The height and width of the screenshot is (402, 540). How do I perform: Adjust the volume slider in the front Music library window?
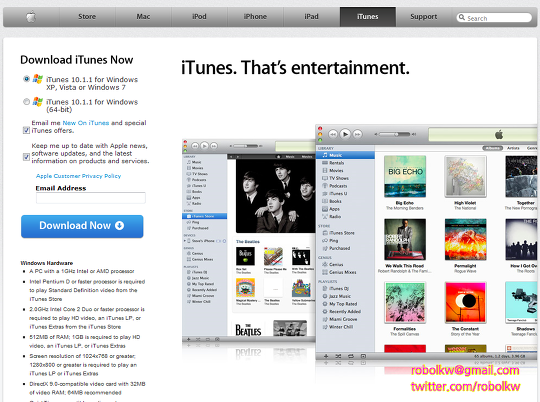point(395,134)
